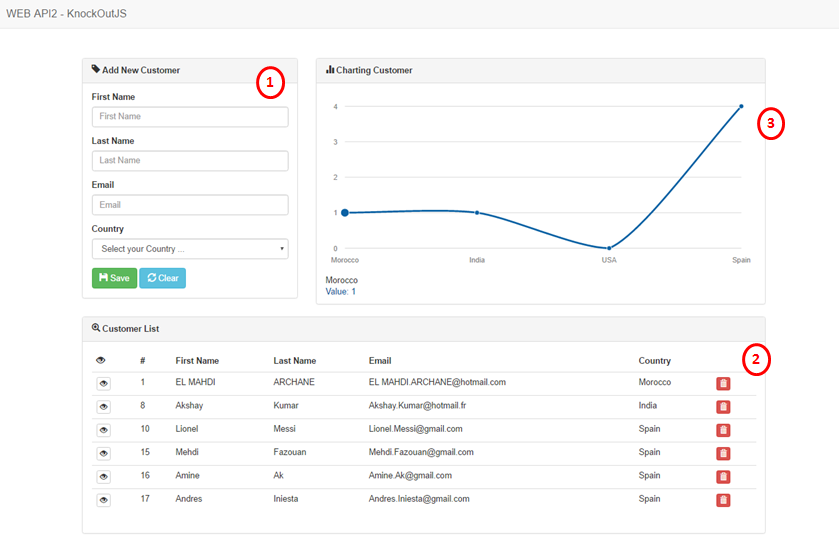View Andres Iniesta using eye icon
Image resolution: width=839 pixels, height=555 pixels.
coord(103,500)
